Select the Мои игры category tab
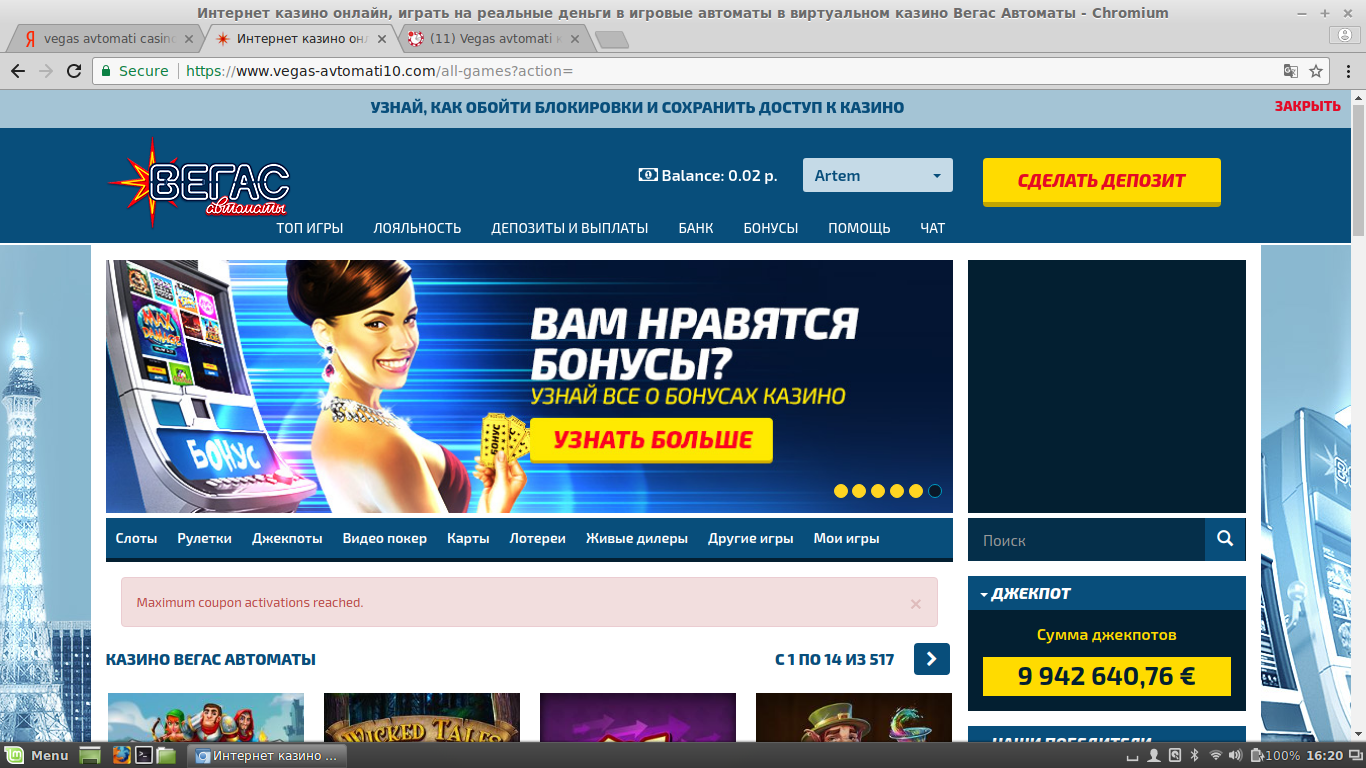The width and height of the screenshot is (1366, 768). [x=847, y=538]
